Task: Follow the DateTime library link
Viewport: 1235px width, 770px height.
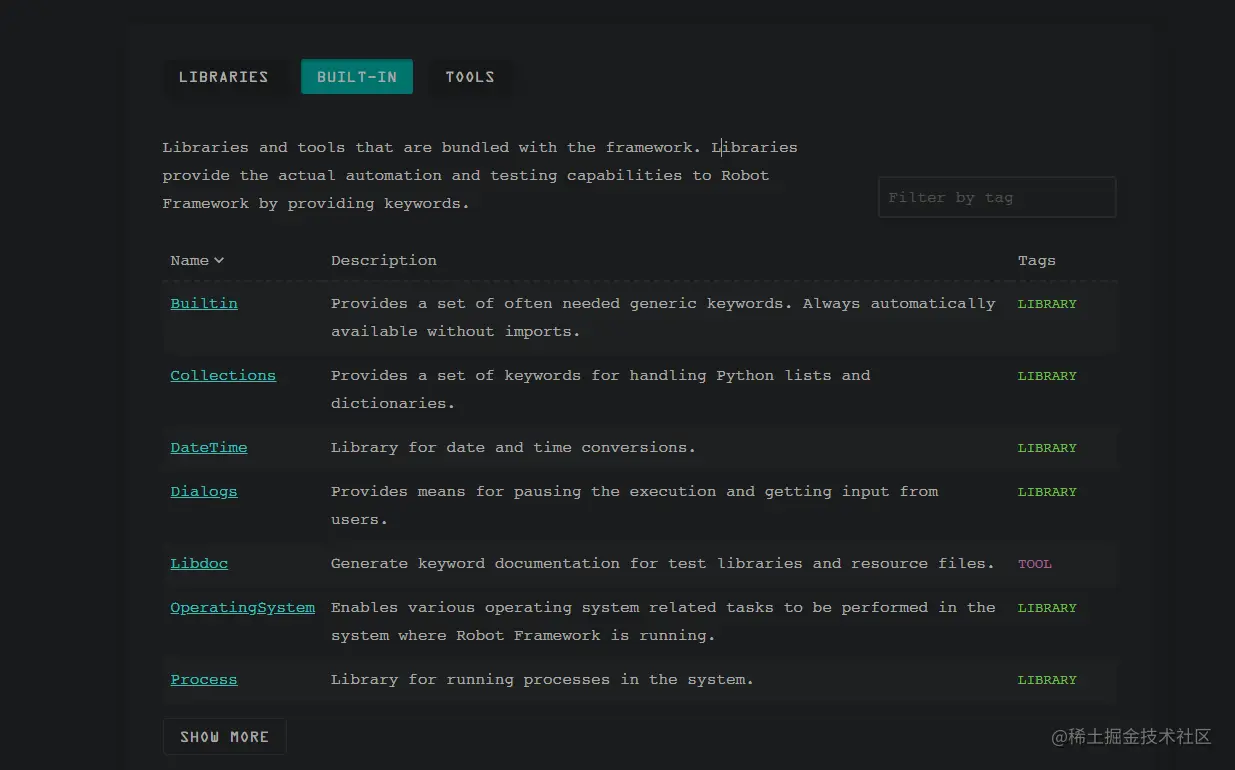Action: click(x=208, y=448)
